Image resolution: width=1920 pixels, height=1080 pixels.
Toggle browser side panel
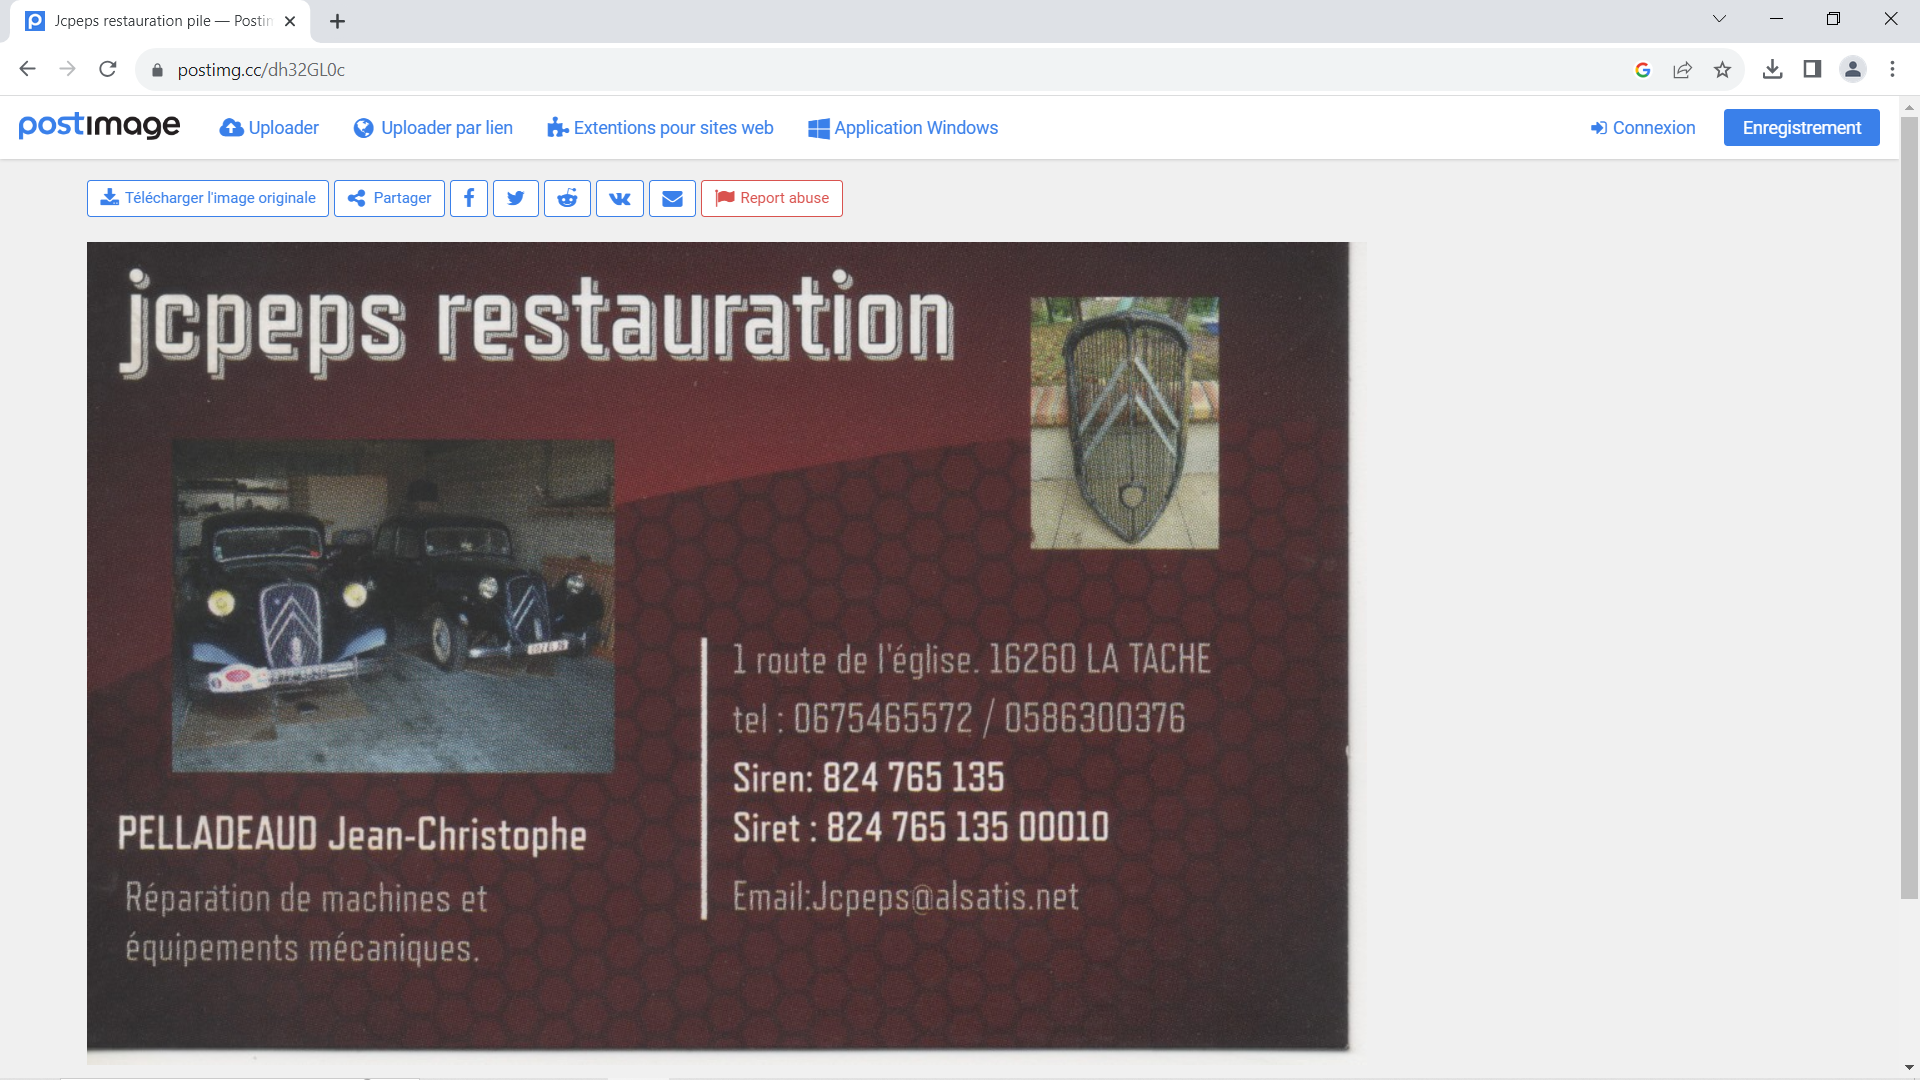click(1812, 69)
